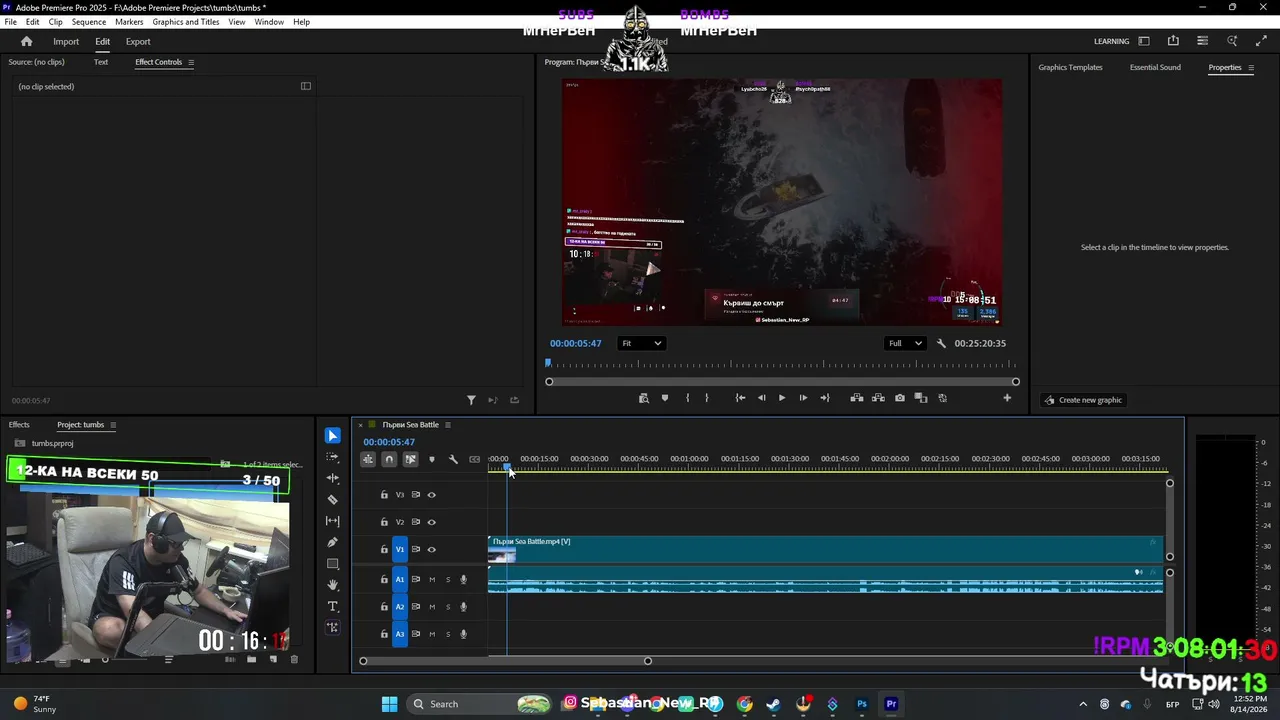This screenshot has width=1280, height=720.
Task: Click the filter icon in Effect Controls
Action: pos(471,400)
